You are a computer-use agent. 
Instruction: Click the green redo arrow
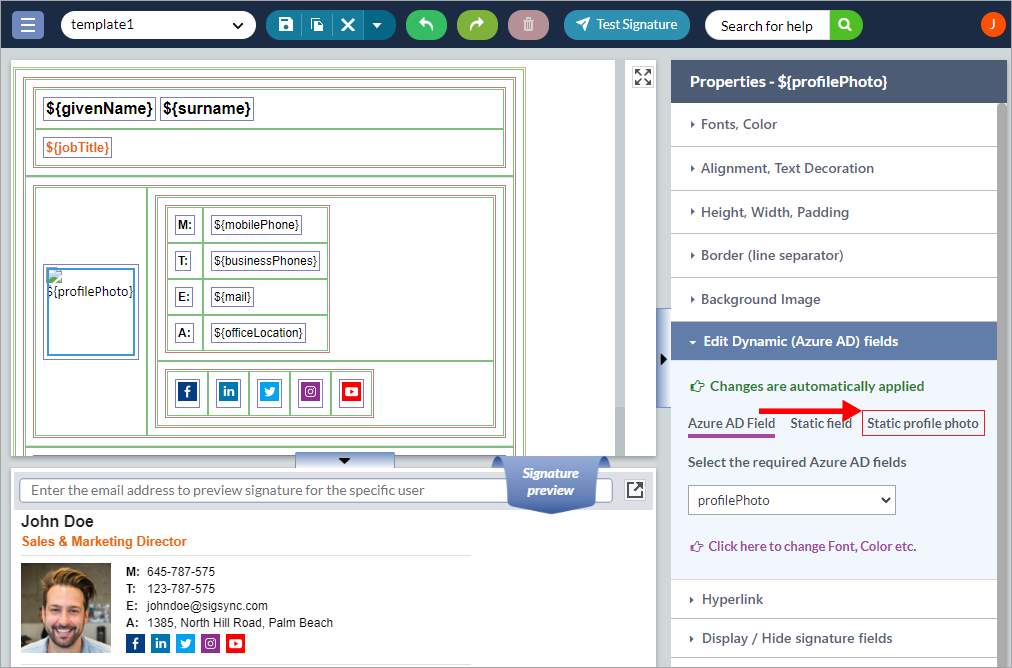tap(477, 25)
